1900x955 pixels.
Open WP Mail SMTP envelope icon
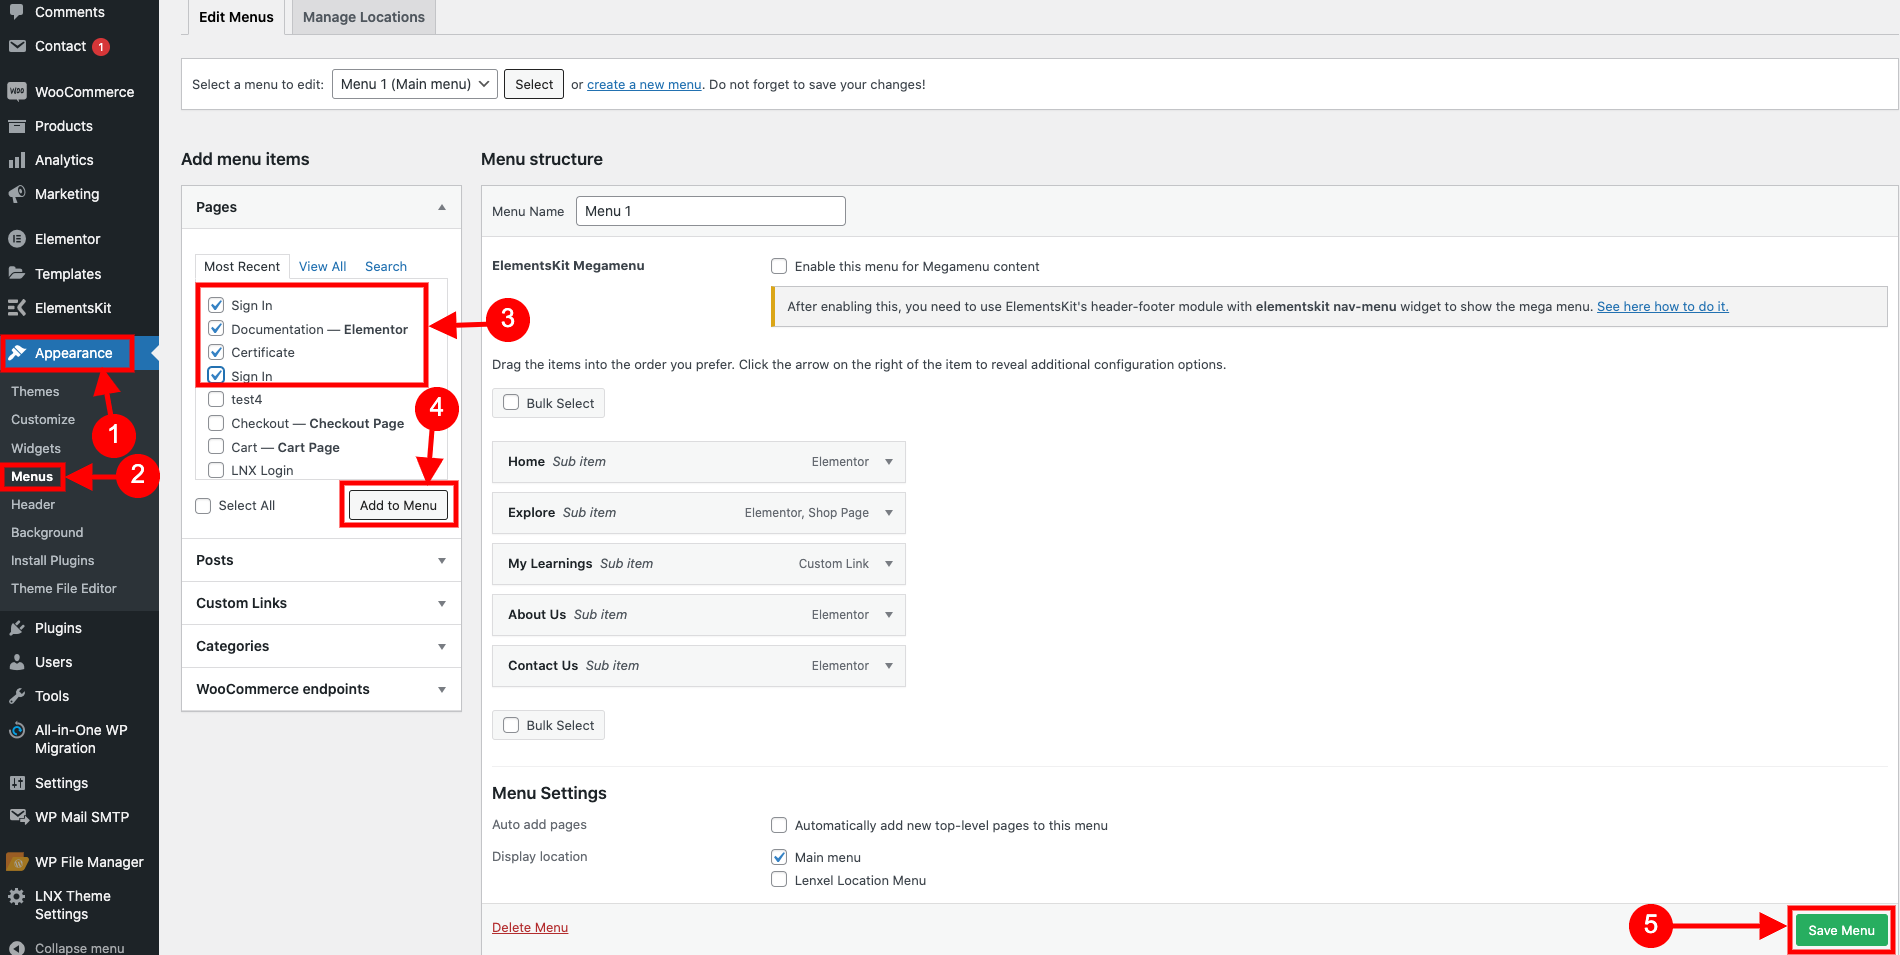tap(17, 817)
